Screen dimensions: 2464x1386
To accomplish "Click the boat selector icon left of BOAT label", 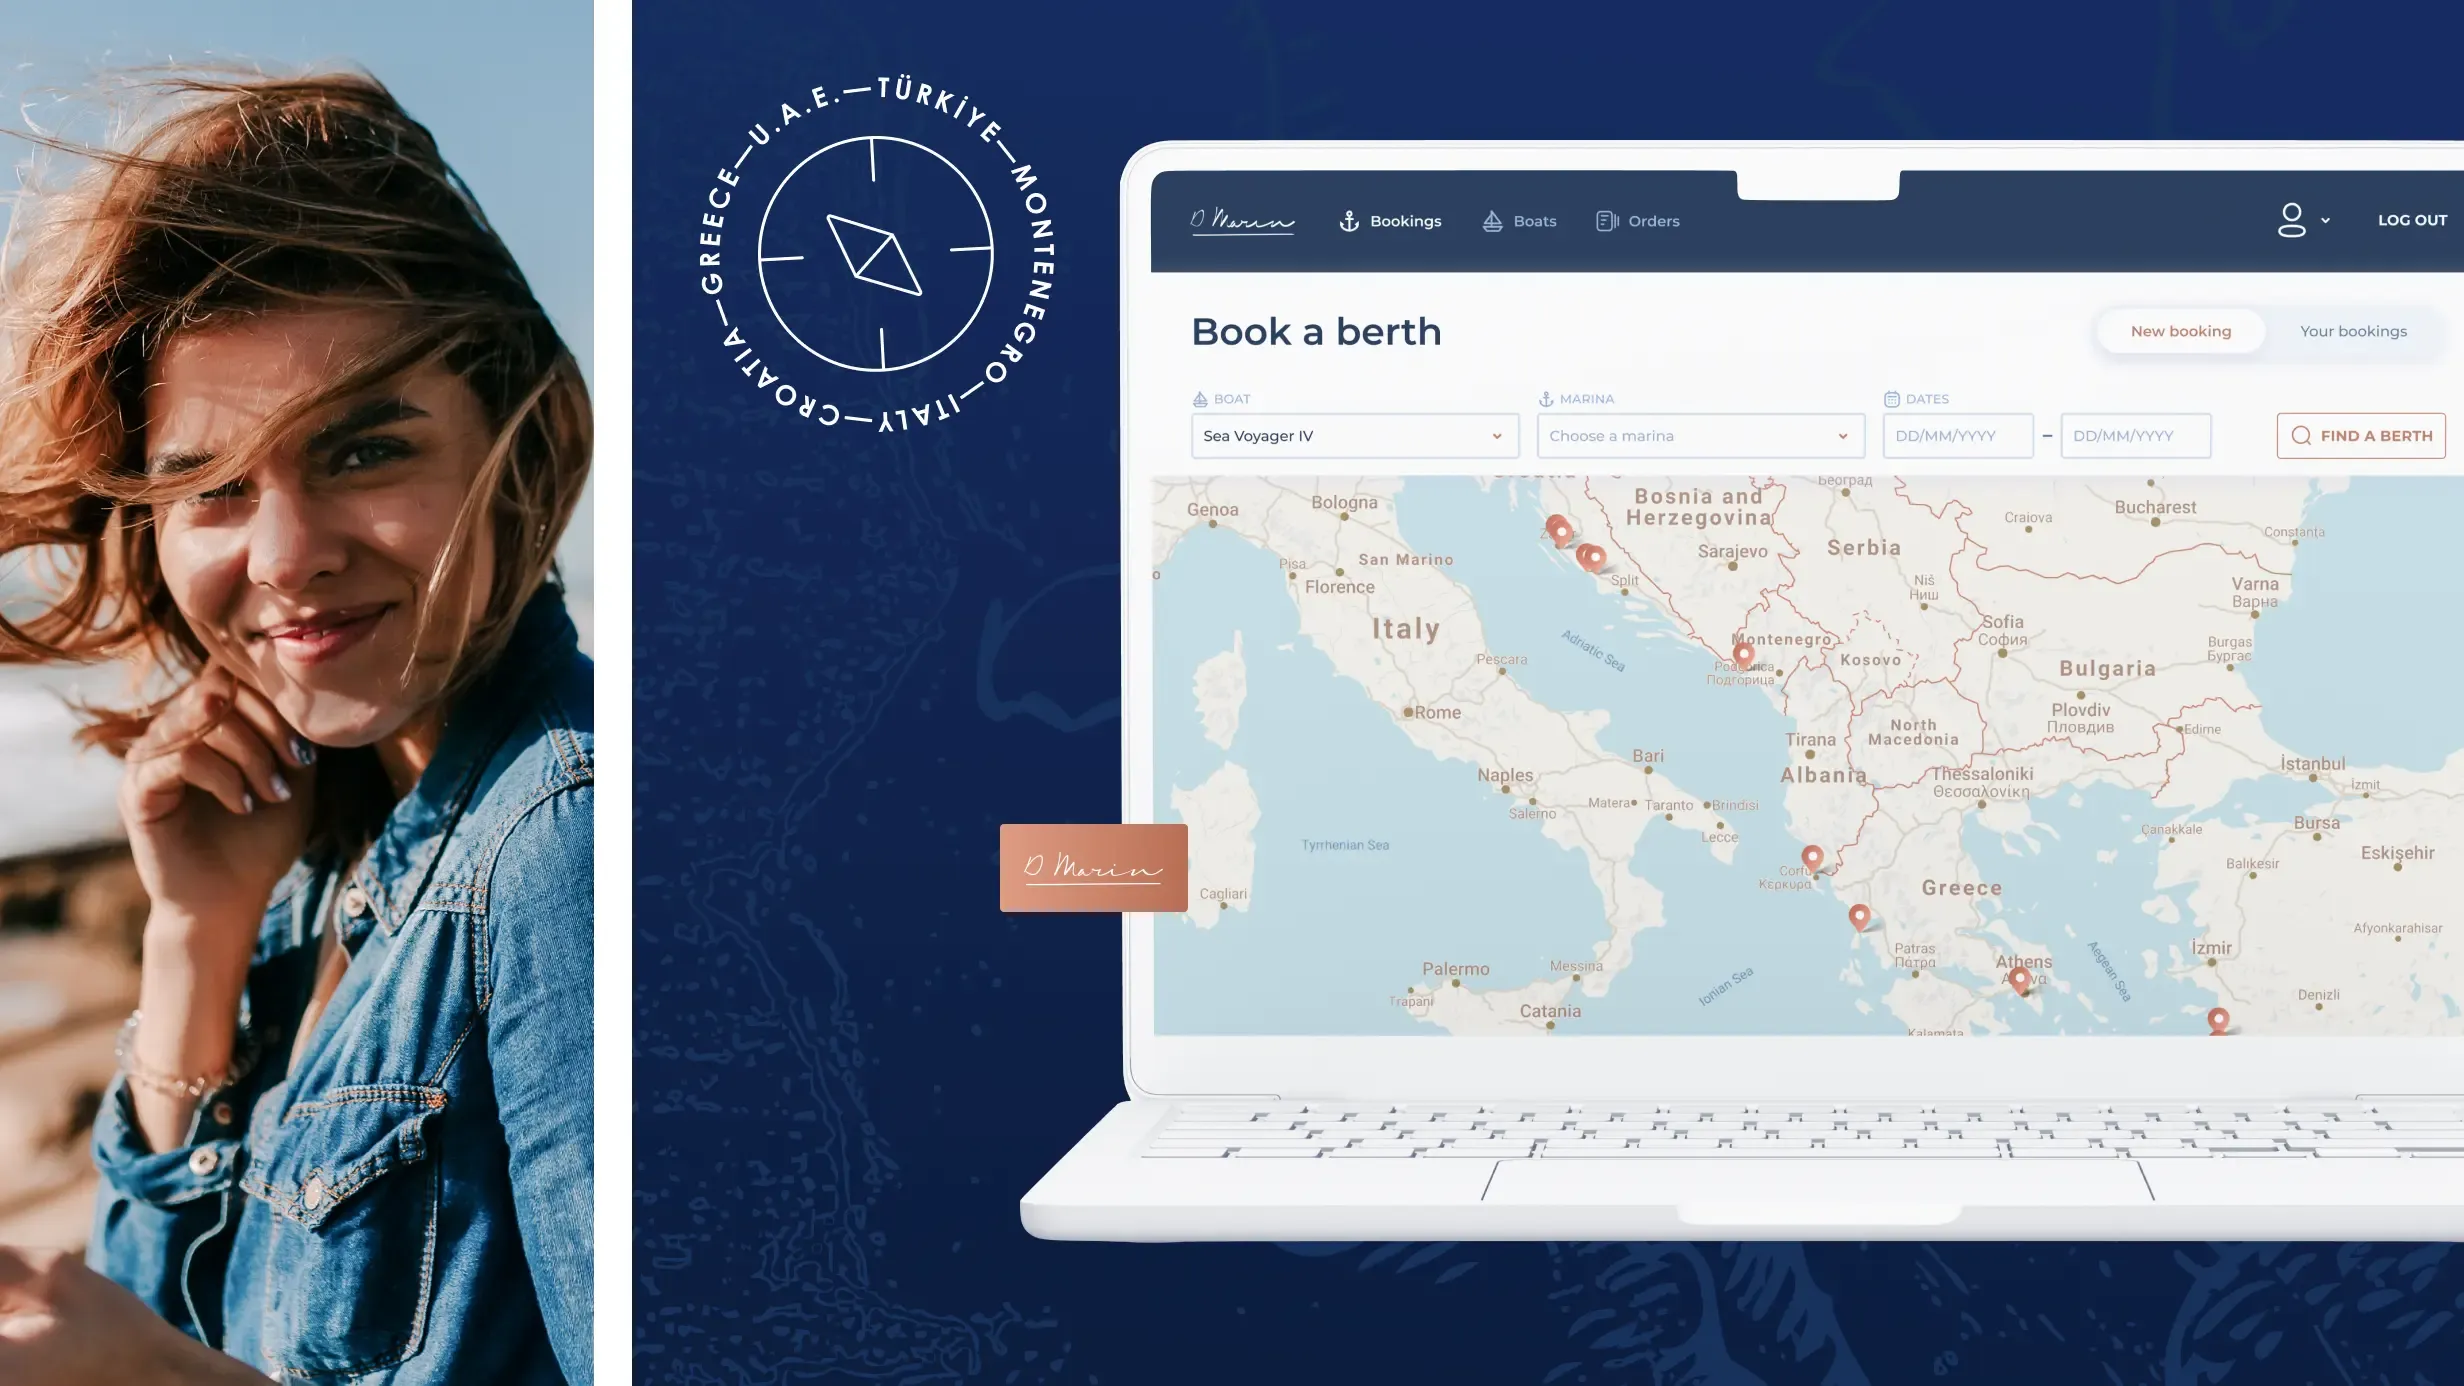I will coord(1198,398).
